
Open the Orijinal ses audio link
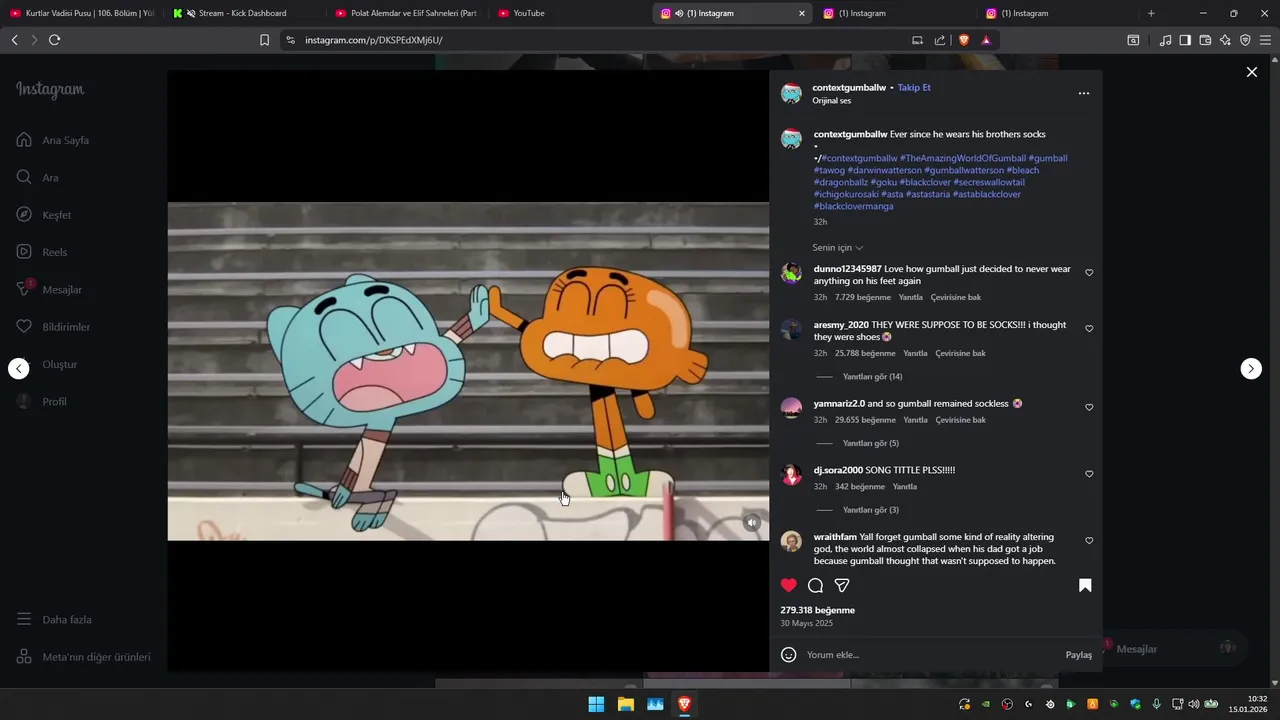831,101
